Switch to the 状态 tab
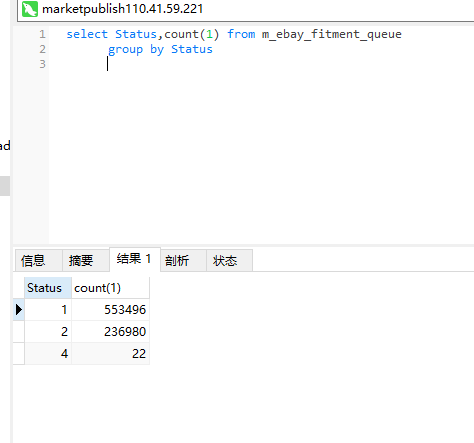 coord(229,260)
